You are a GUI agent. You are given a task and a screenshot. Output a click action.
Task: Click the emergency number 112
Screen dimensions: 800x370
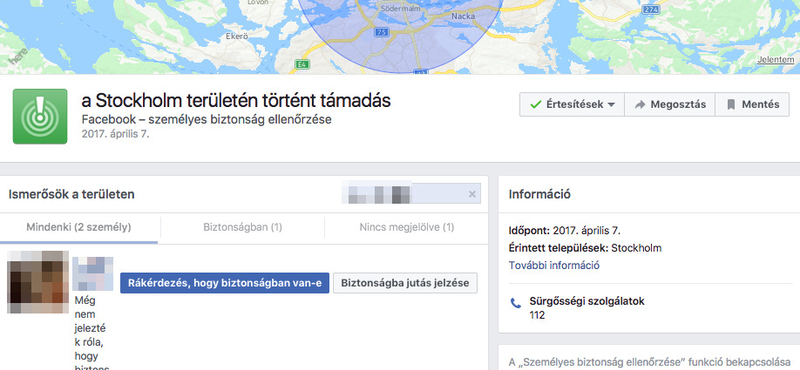point(537,315)
